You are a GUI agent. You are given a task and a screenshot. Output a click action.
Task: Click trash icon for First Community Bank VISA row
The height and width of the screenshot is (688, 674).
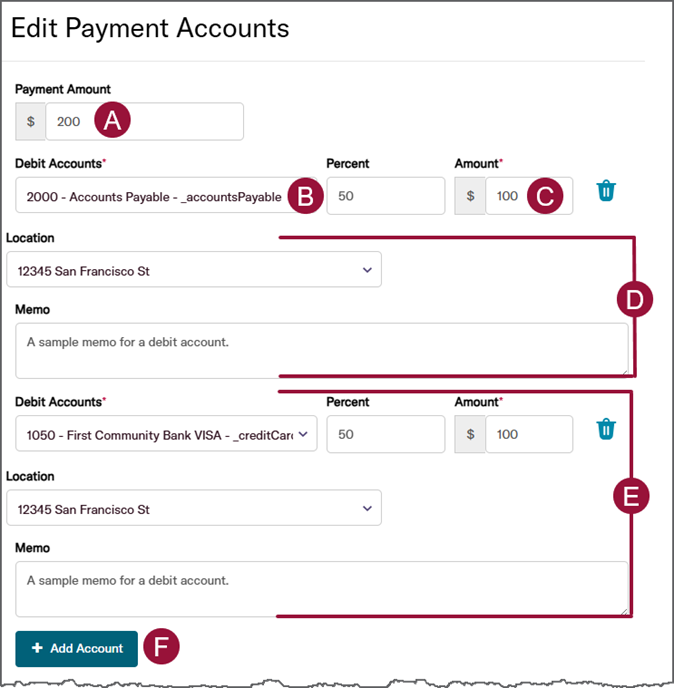click(605, 429)
